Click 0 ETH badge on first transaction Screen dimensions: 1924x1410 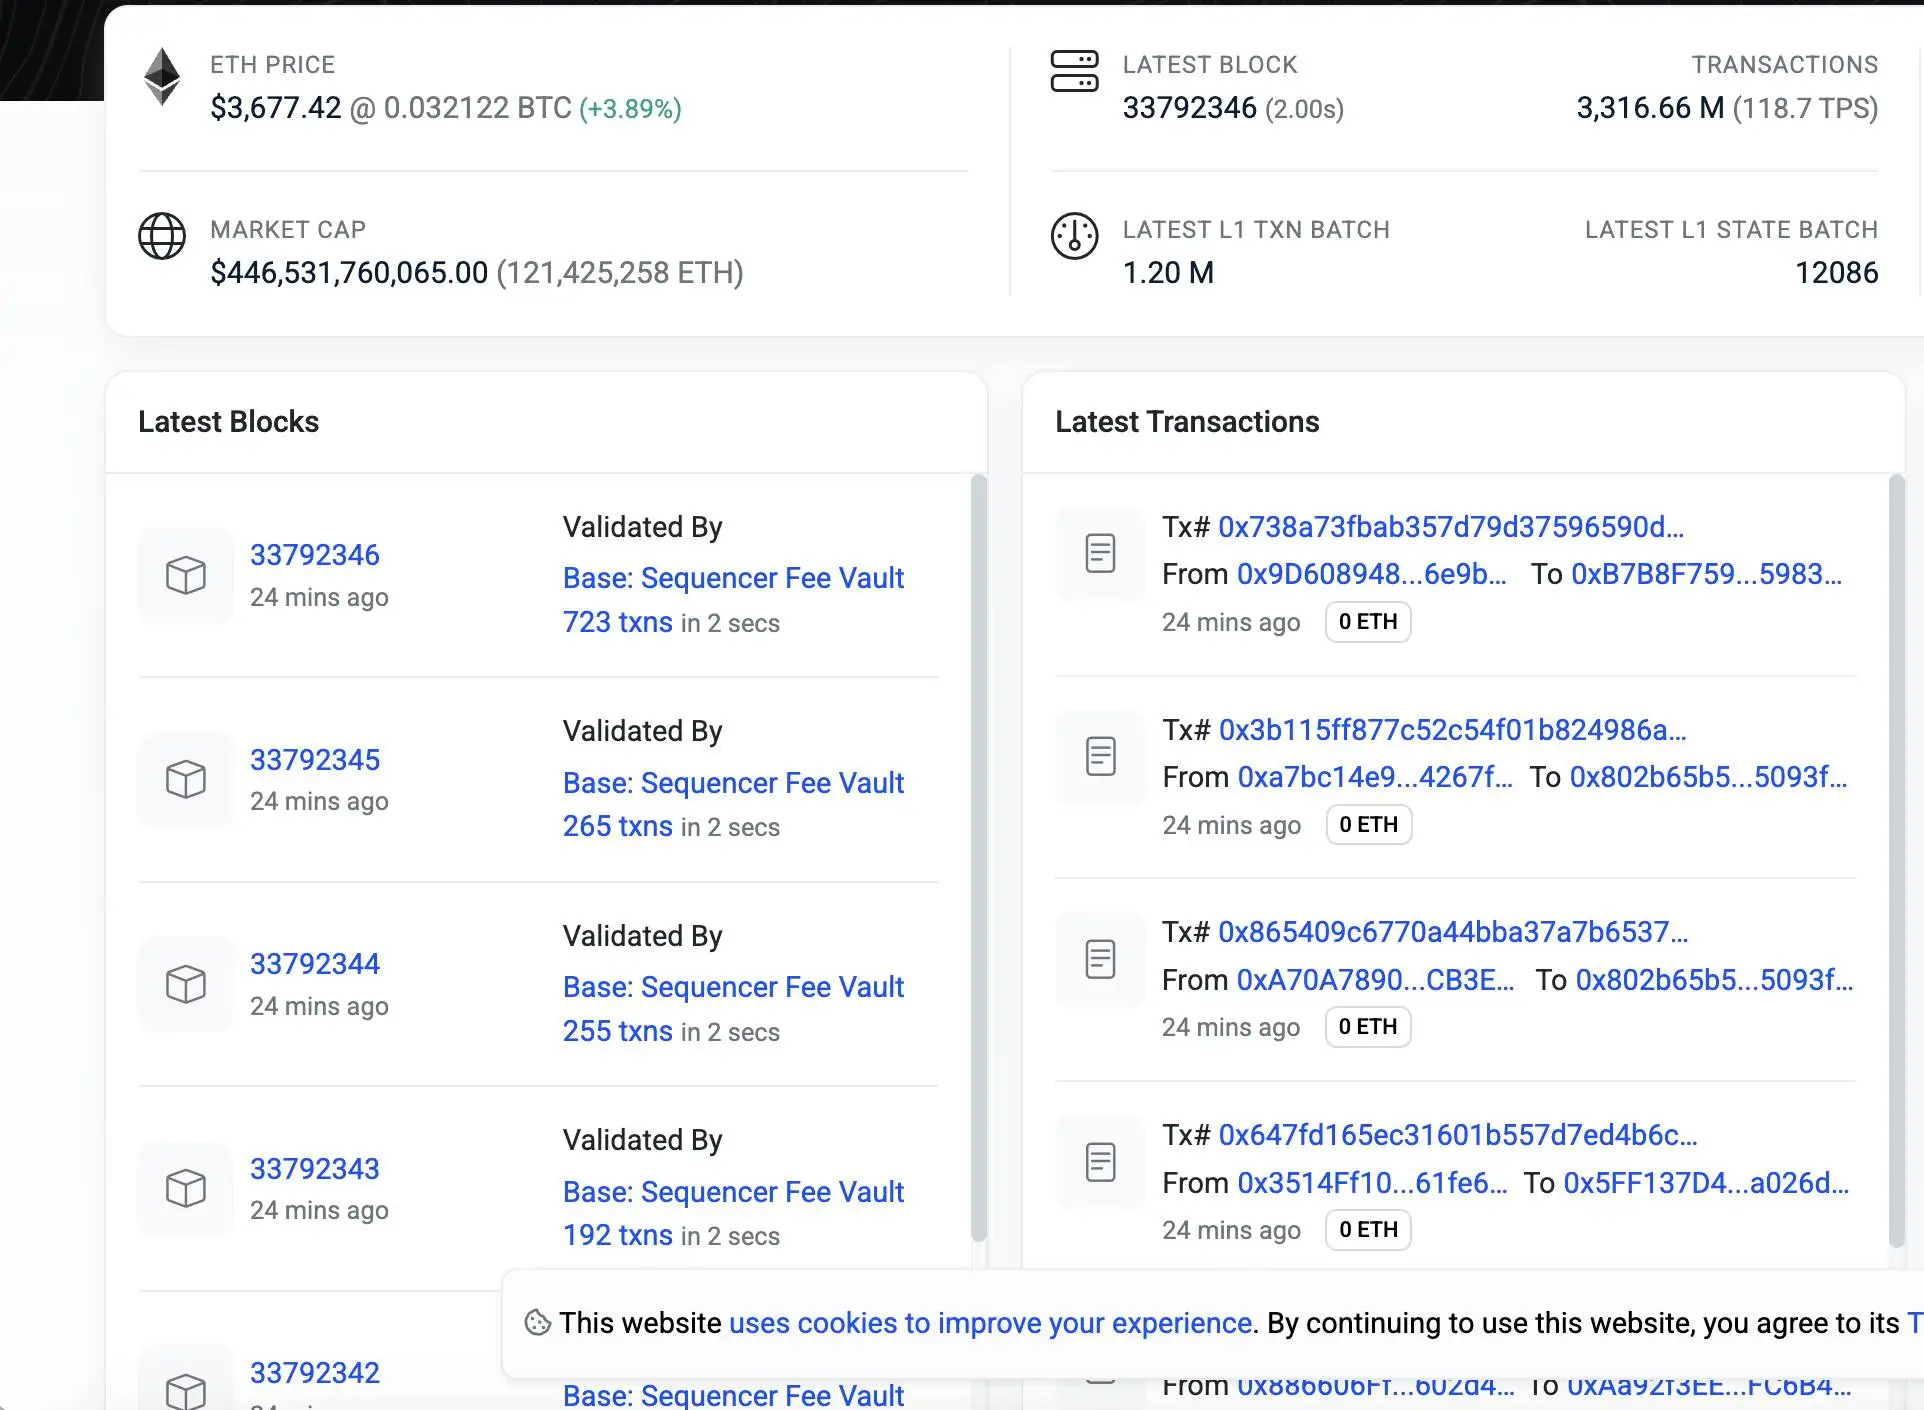pyautogui.click(x=1367, y=622)
